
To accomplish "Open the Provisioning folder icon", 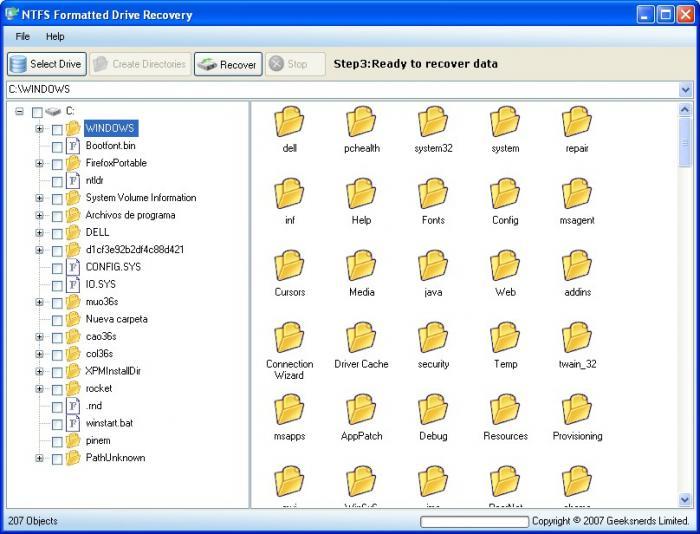I will click(577, 409).
